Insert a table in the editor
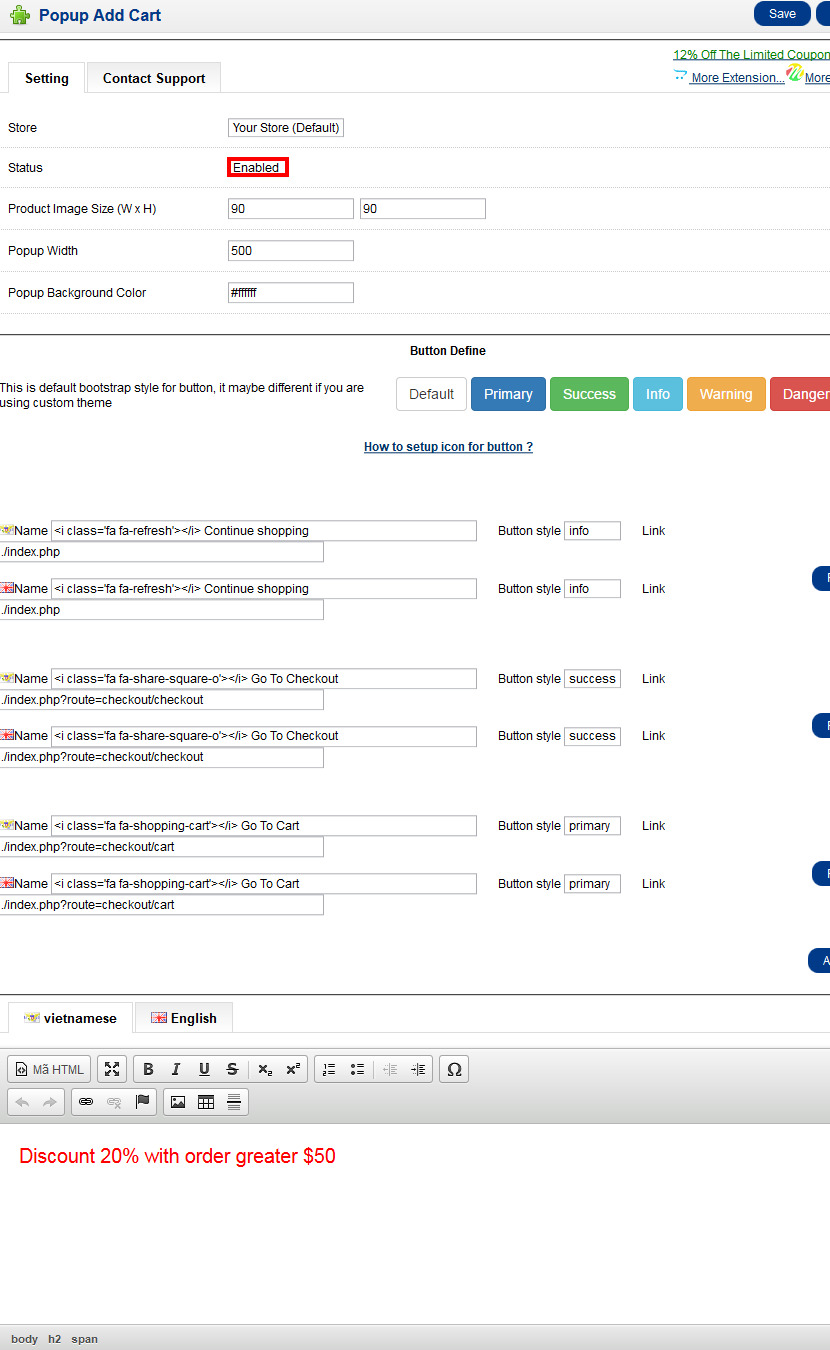 click(206, 1102)
